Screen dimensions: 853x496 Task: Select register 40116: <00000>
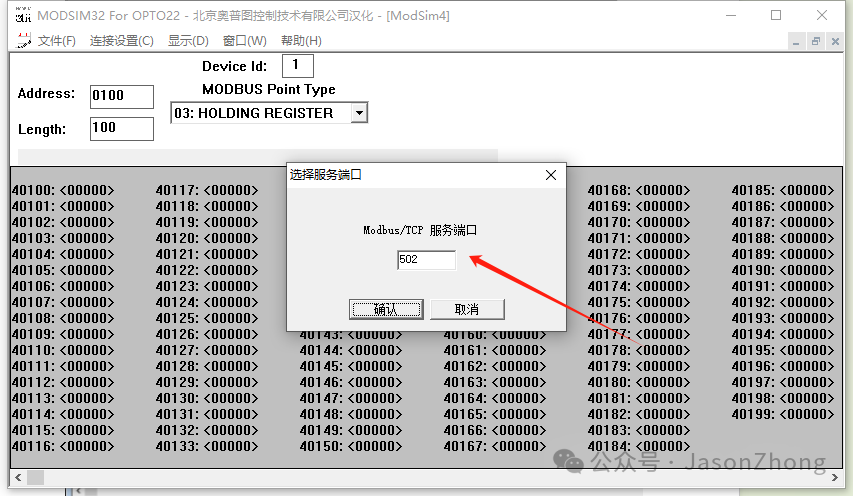coord(63,447)
